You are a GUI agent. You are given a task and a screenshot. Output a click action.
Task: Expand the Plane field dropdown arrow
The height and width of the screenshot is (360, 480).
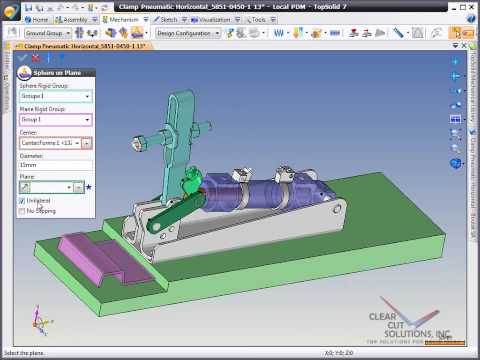coord(69,187)
